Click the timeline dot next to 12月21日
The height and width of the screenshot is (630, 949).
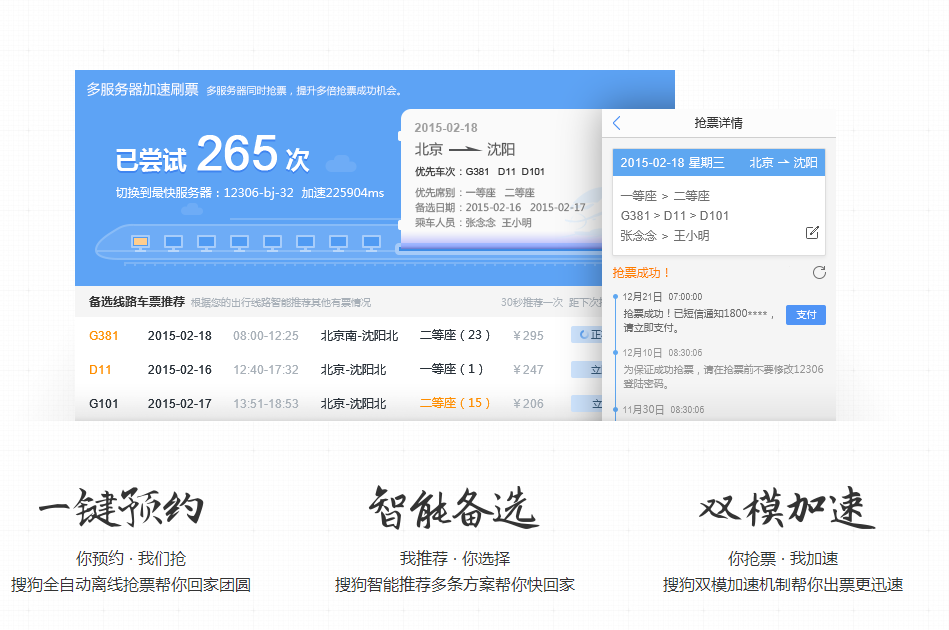click(x=617, y=295)
